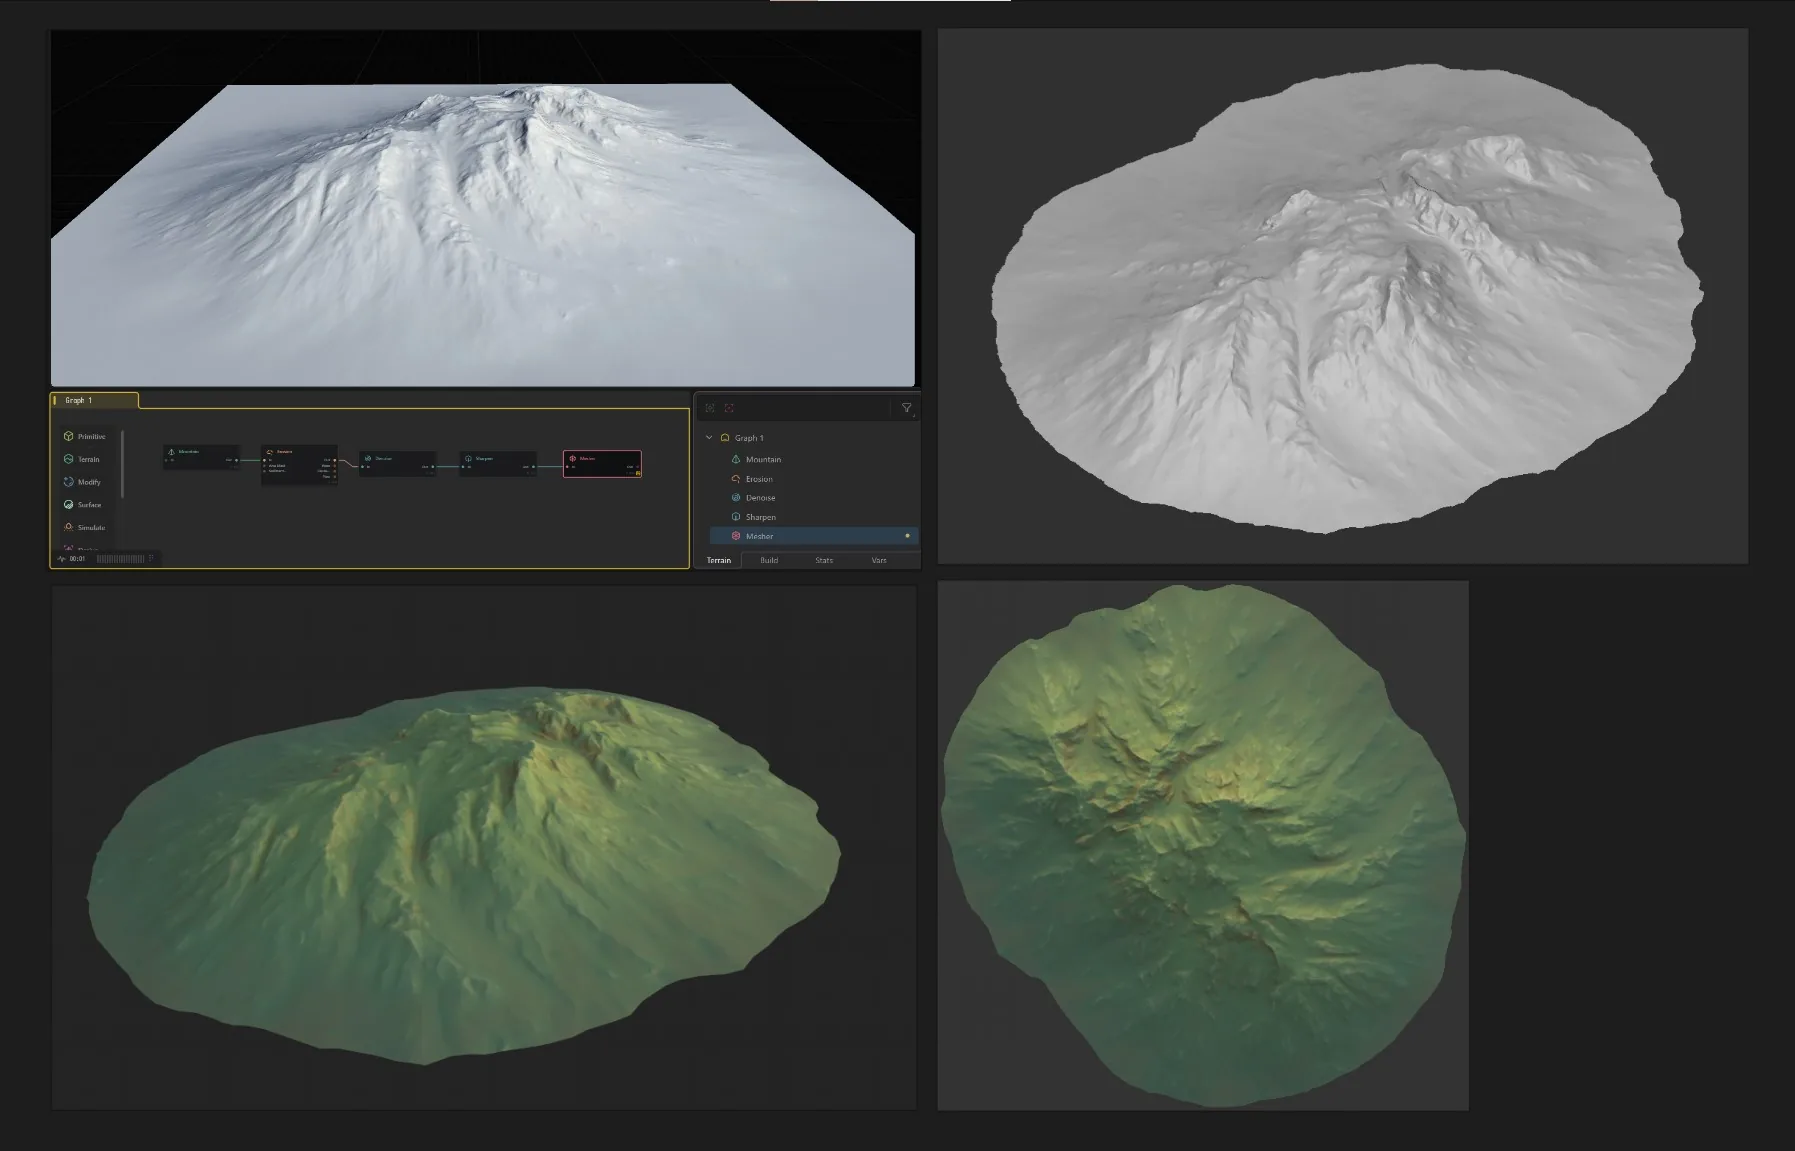The width and height of the screenshot is (1795, 1151).
Task: Switch to the Stats tab
Action: [824, 560]
